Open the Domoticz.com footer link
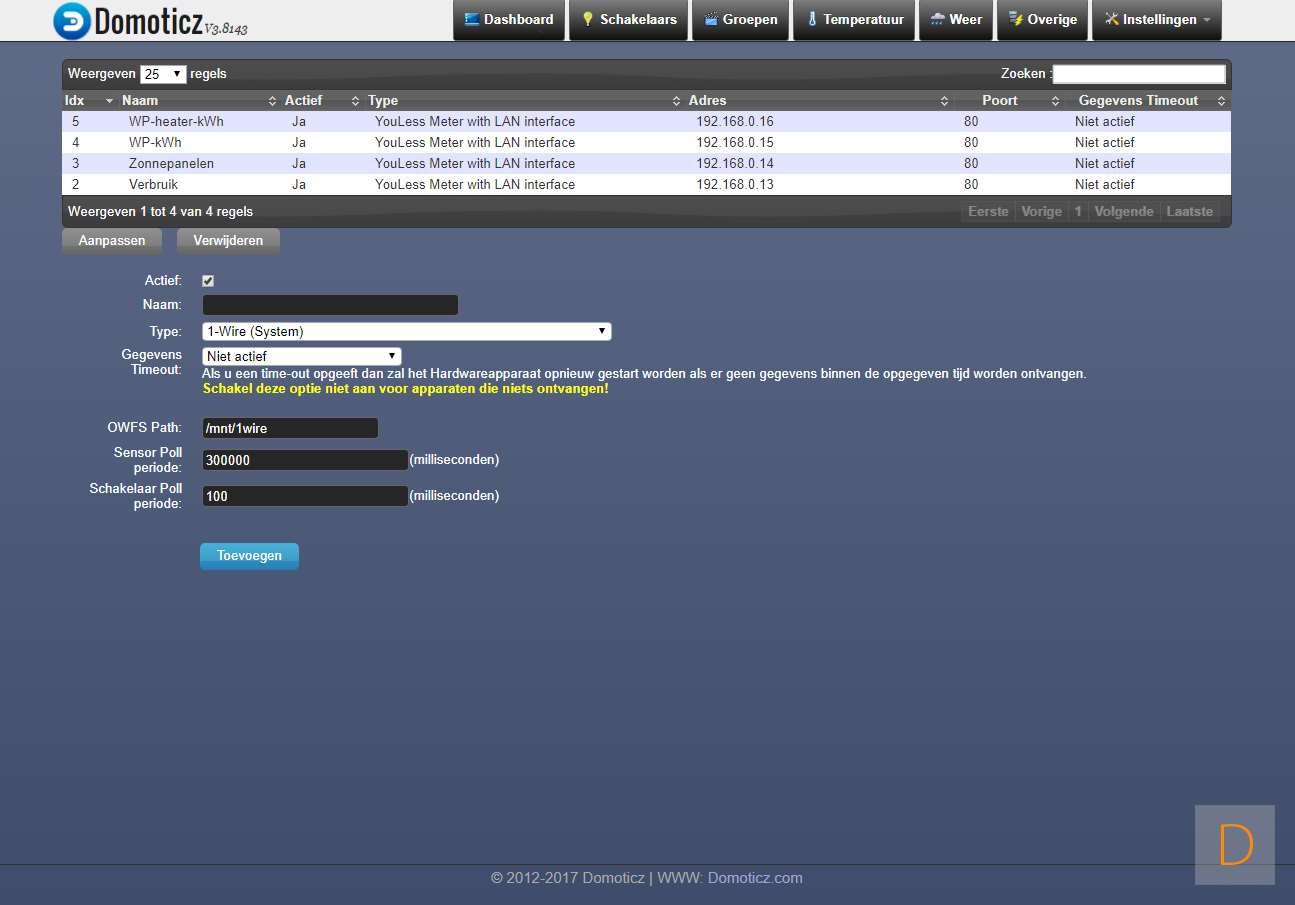Viewport: 1295px width, 905px height. [x=755, y=878]
